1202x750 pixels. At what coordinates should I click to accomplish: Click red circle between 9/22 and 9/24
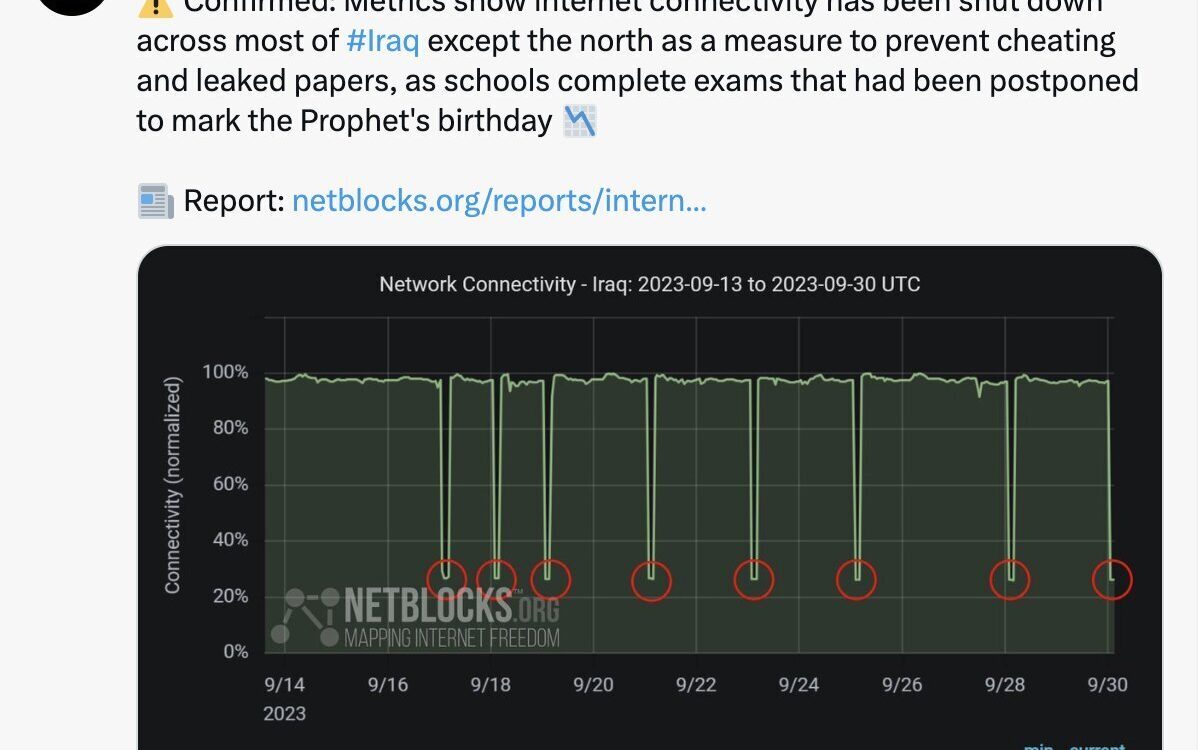[754, 579]
